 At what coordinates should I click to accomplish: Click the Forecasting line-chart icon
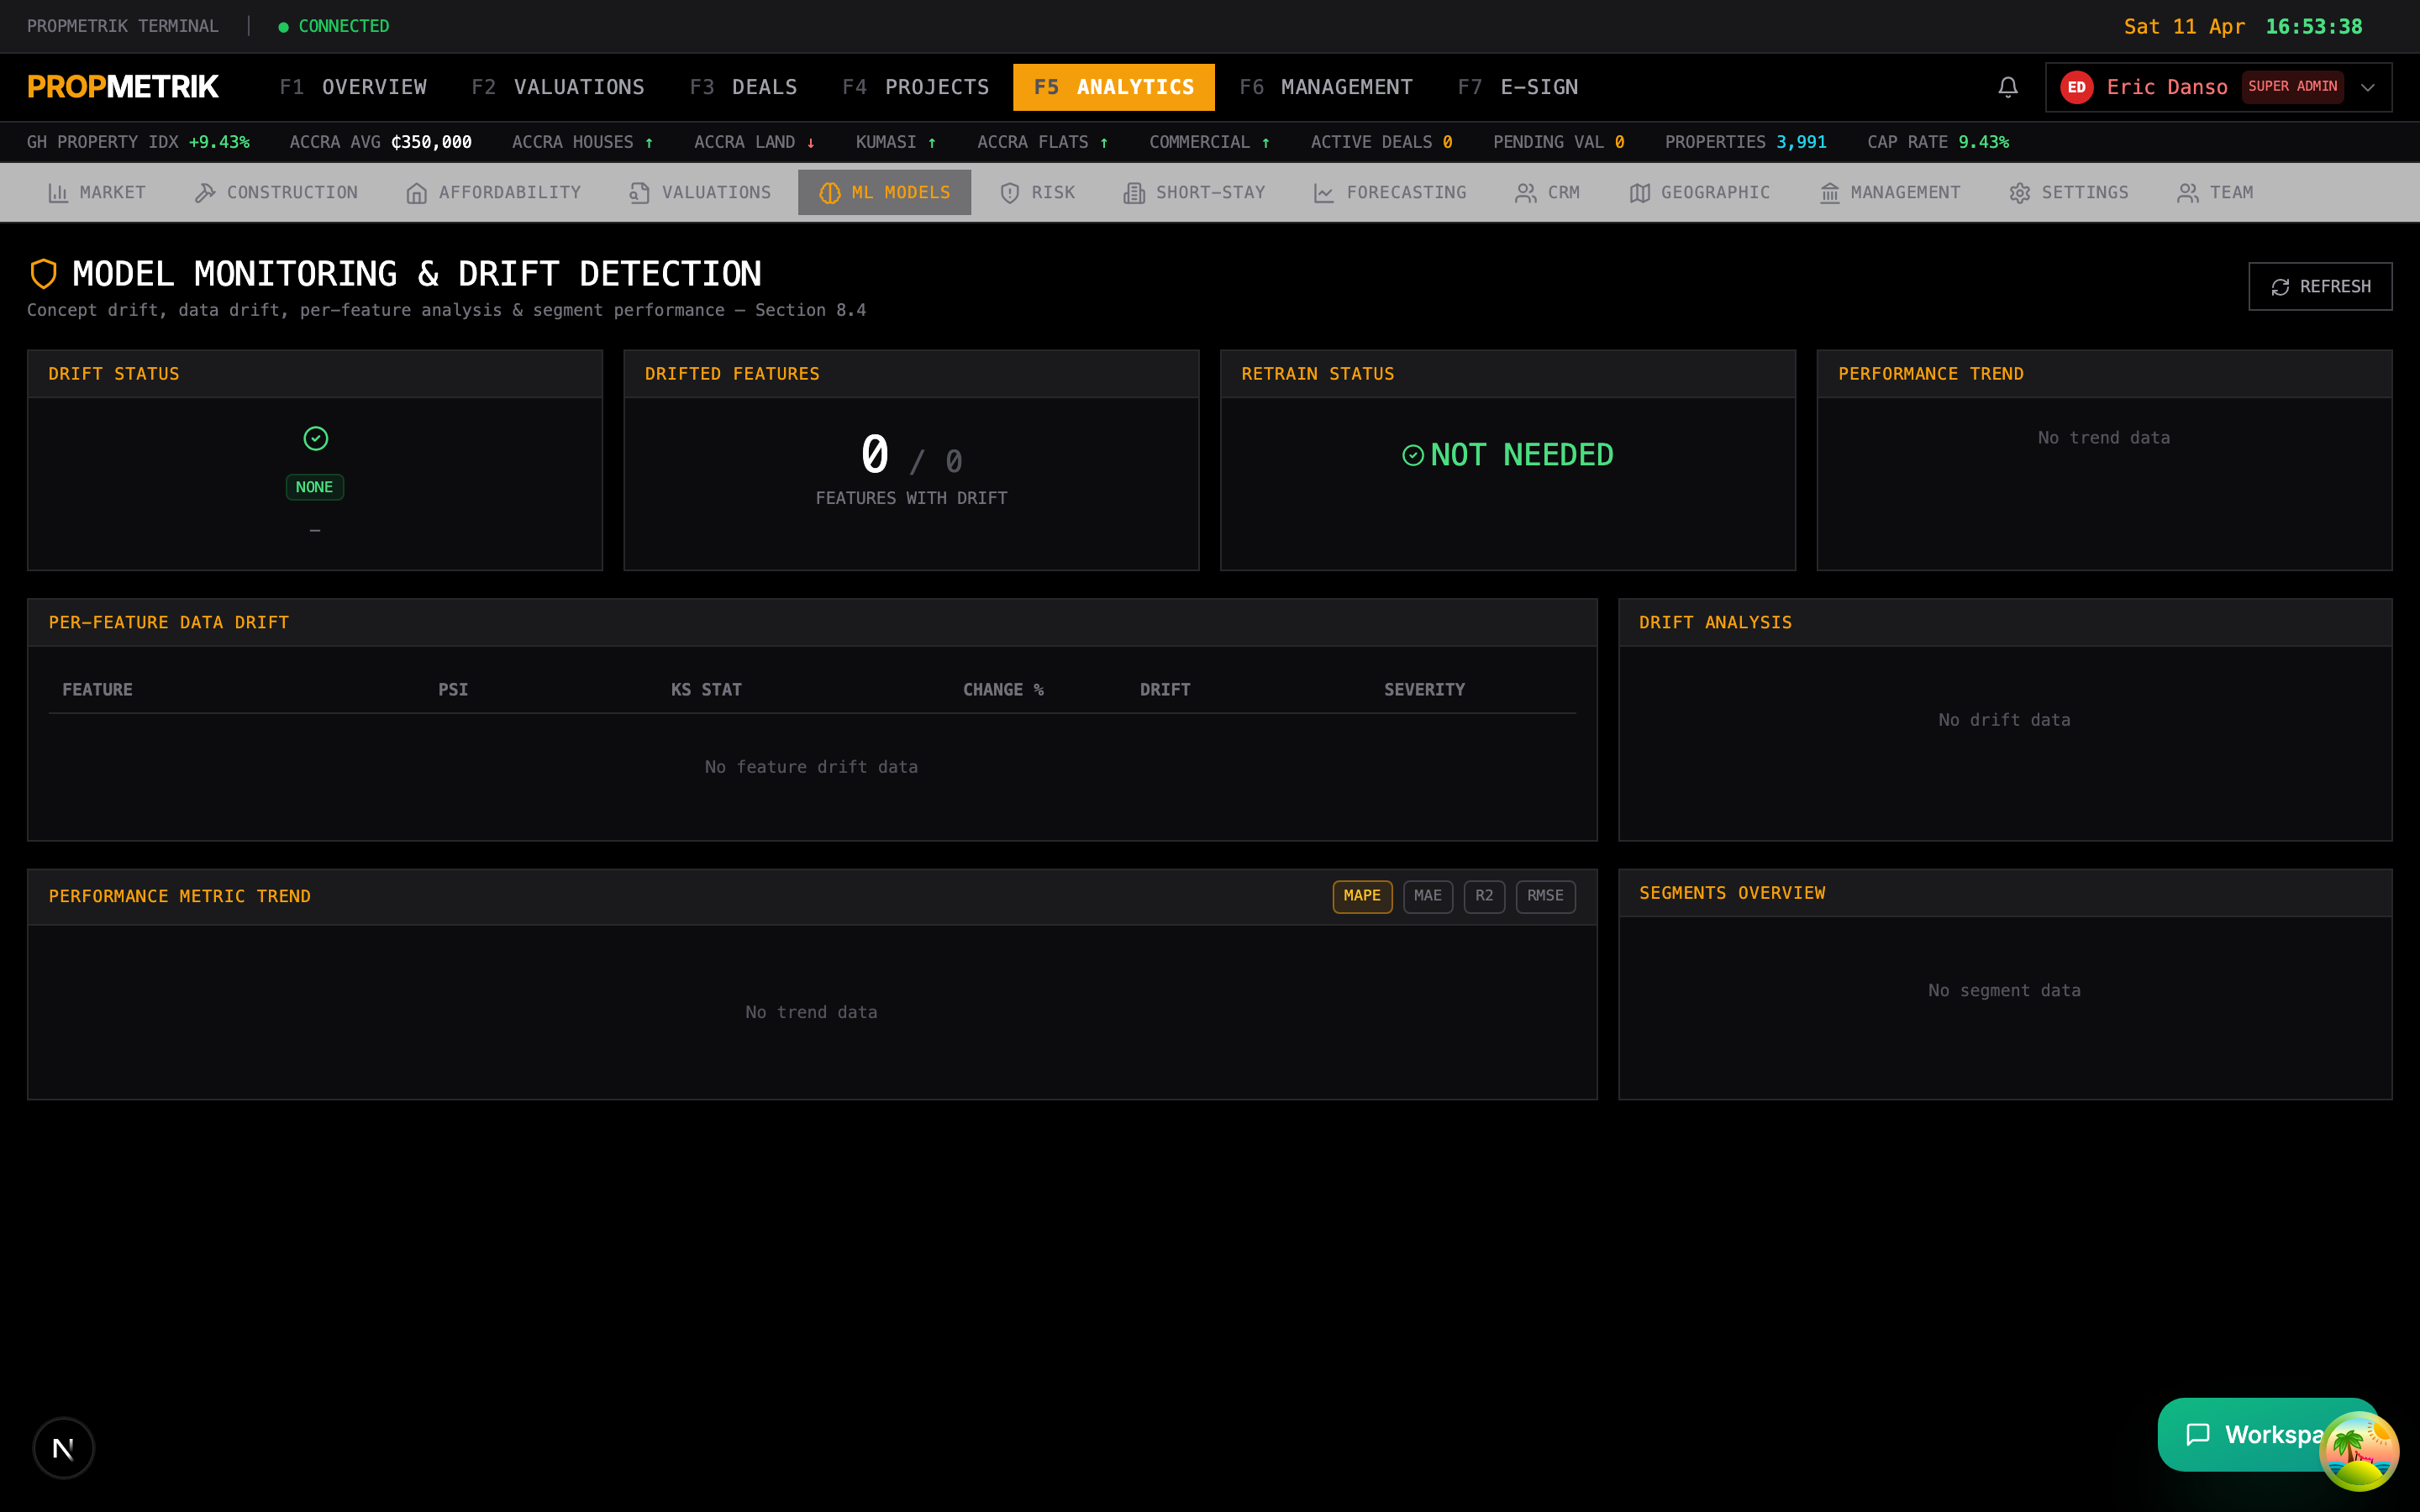pyautogui.click(x=1324, y=193)
